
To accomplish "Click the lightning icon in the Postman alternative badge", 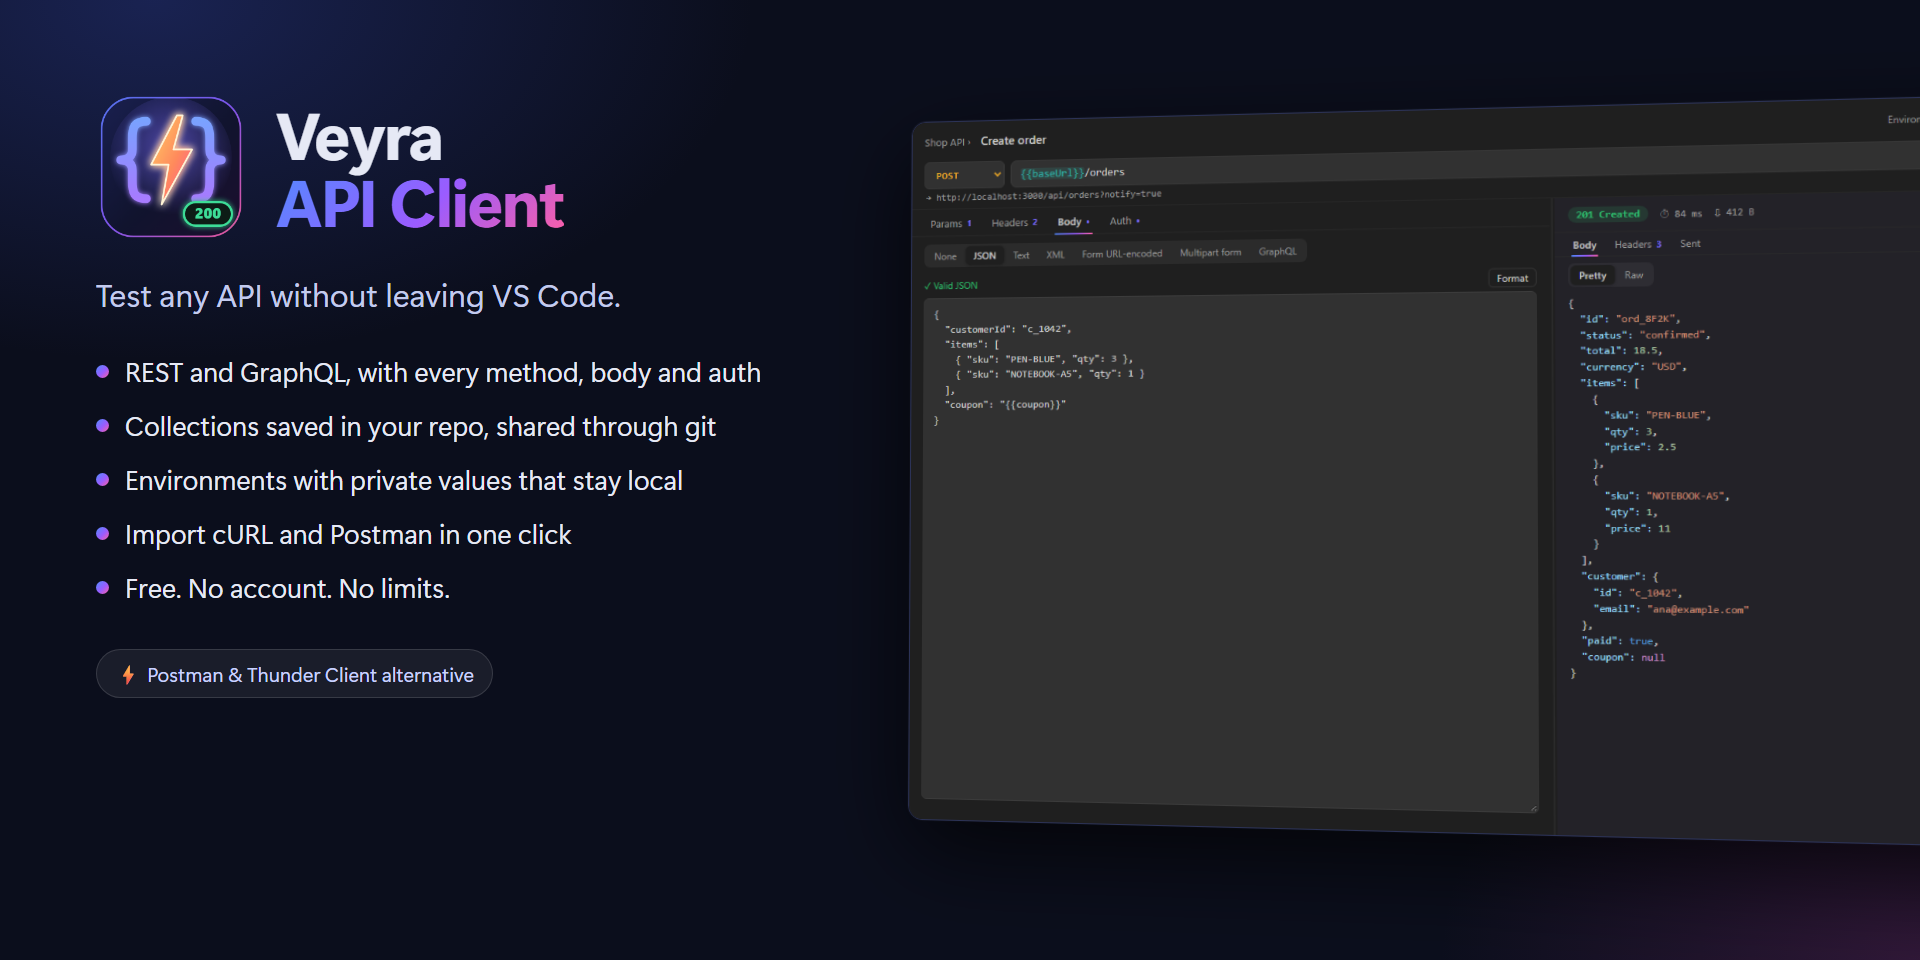I will click(x=128, y=675).
